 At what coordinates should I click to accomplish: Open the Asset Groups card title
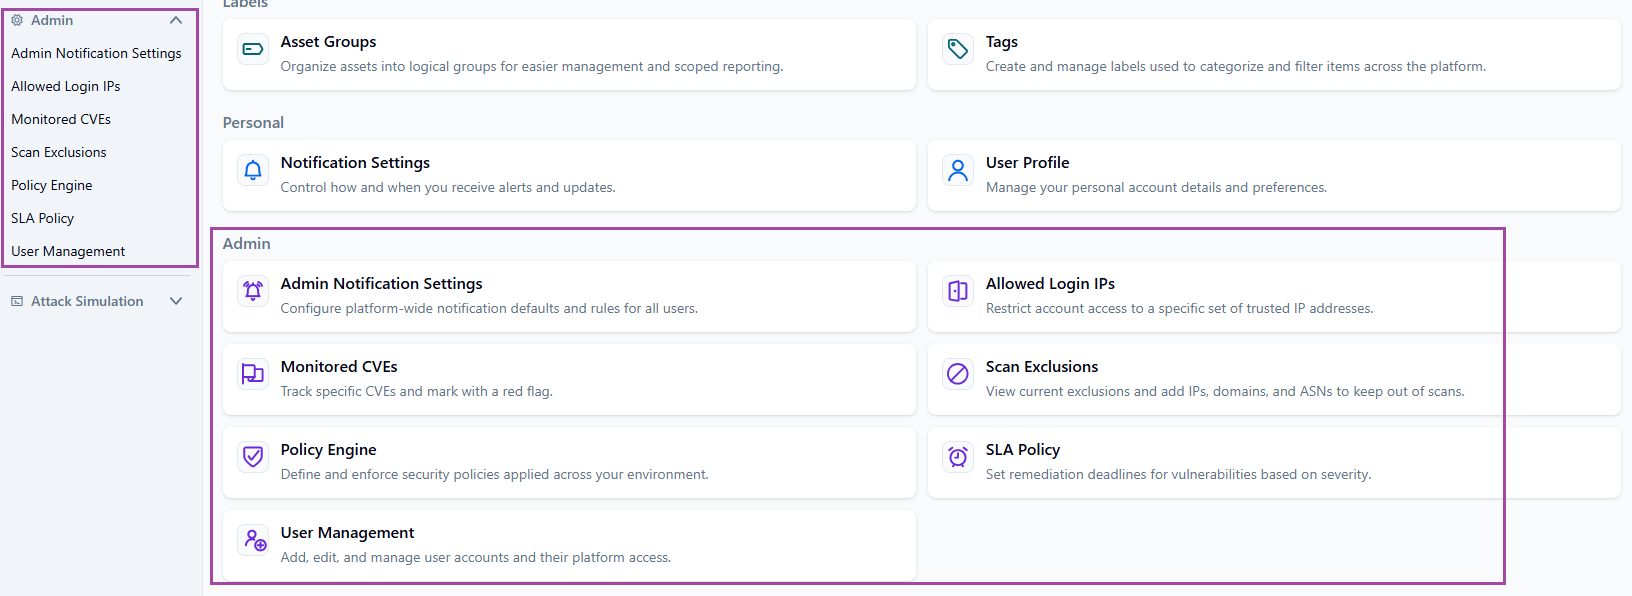(328, 42)
